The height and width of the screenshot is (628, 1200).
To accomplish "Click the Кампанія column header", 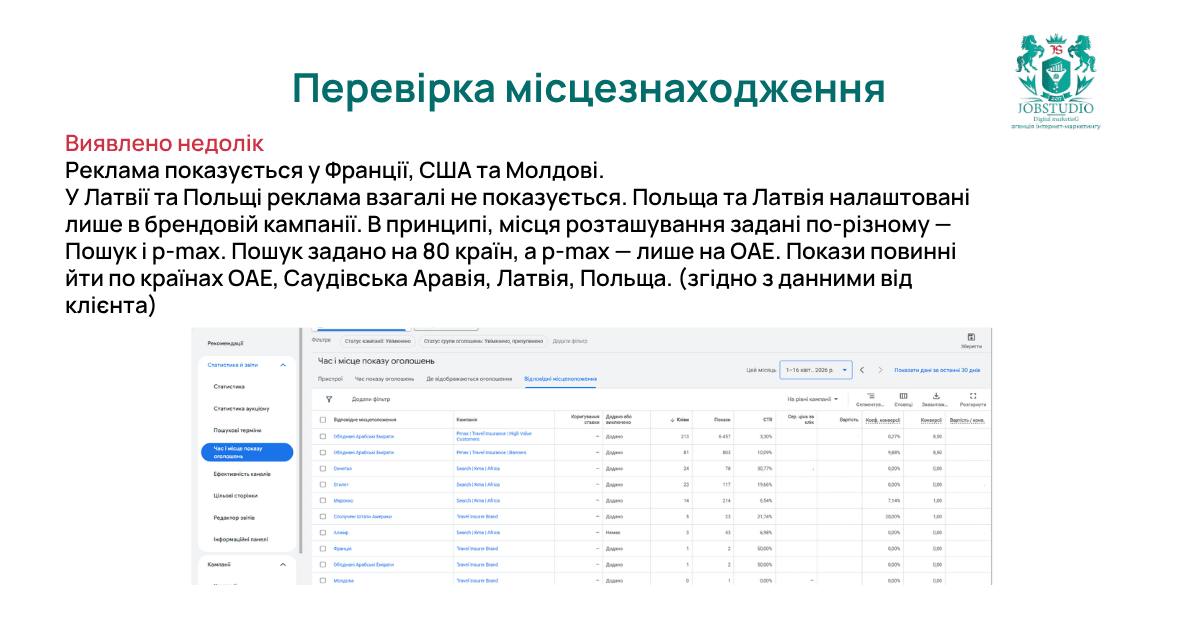I will (x=466, y=420).
